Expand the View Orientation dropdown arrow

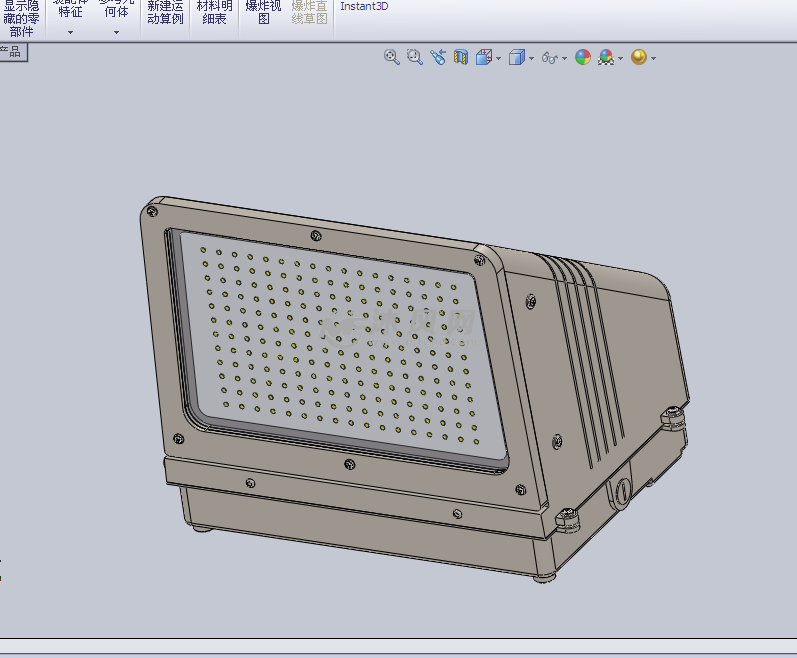point(499,59)
